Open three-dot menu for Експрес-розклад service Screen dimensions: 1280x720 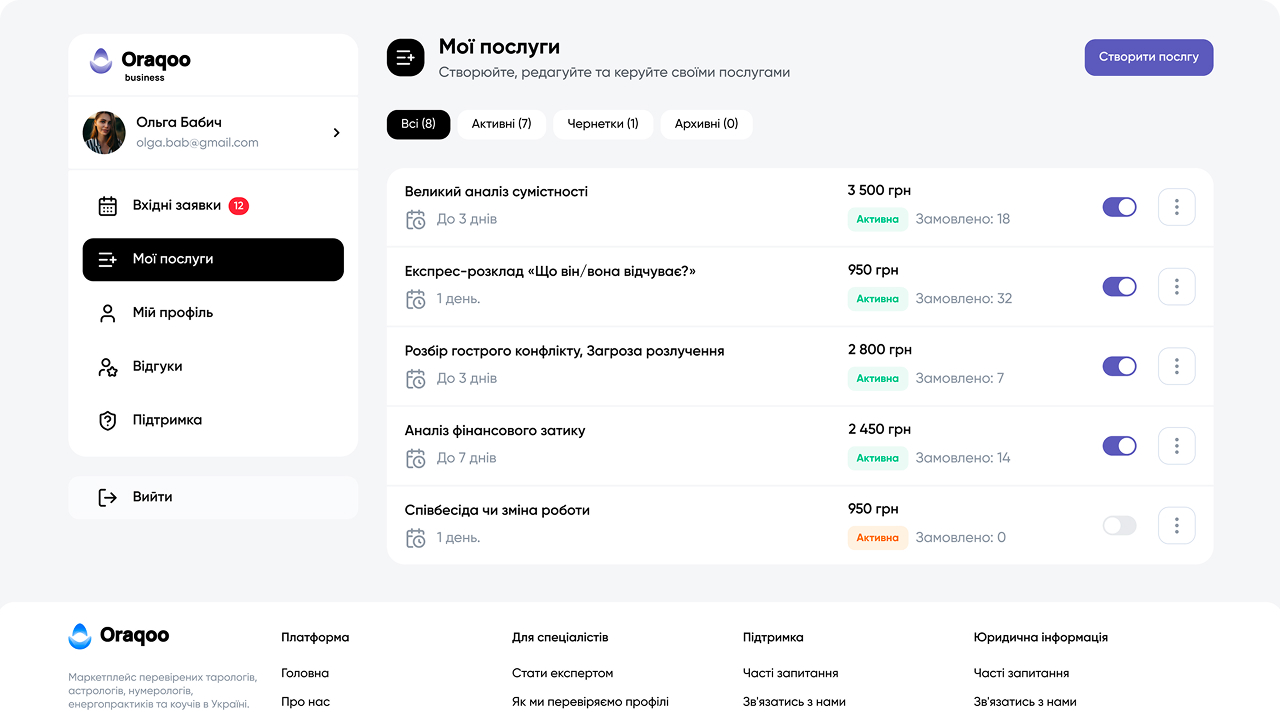[x=1177, y=287]
